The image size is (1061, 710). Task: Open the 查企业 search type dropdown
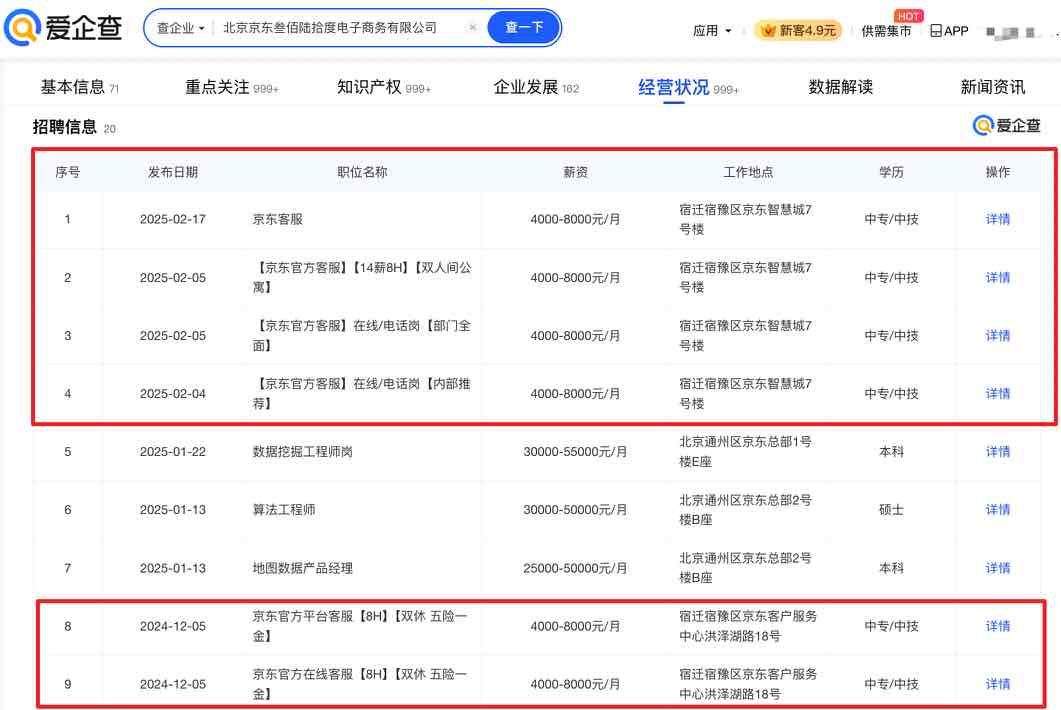(x=180, y=28)
